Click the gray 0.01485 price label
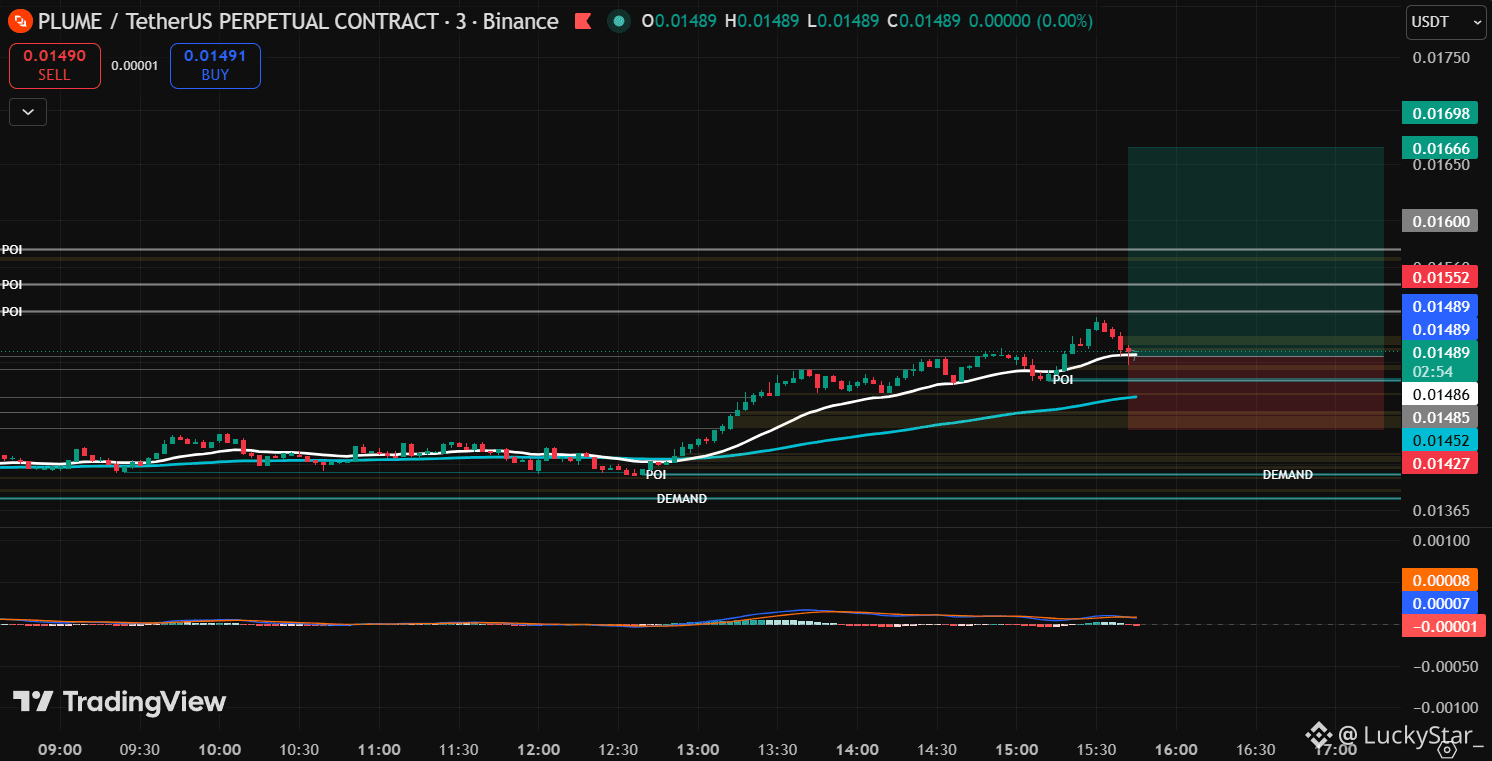The width and height of the screenshot is (1492, 761). pyautogui.click(x=1441, y=417)
